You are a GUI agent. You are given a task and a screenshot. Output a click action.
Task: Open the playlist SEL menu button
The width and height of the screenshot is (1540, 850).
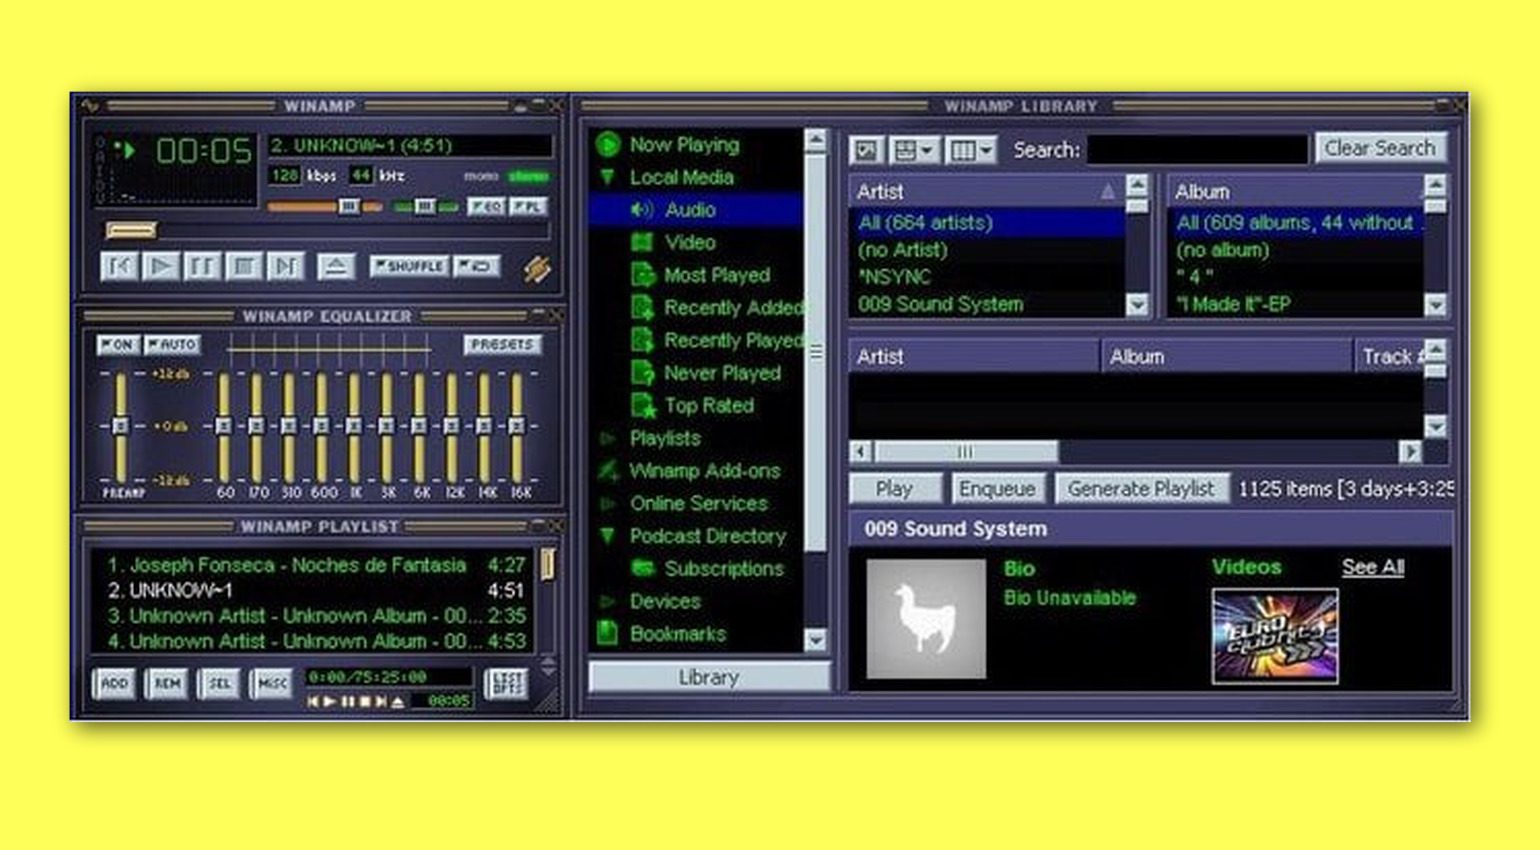pyautogui.click(x=218, y=684)
